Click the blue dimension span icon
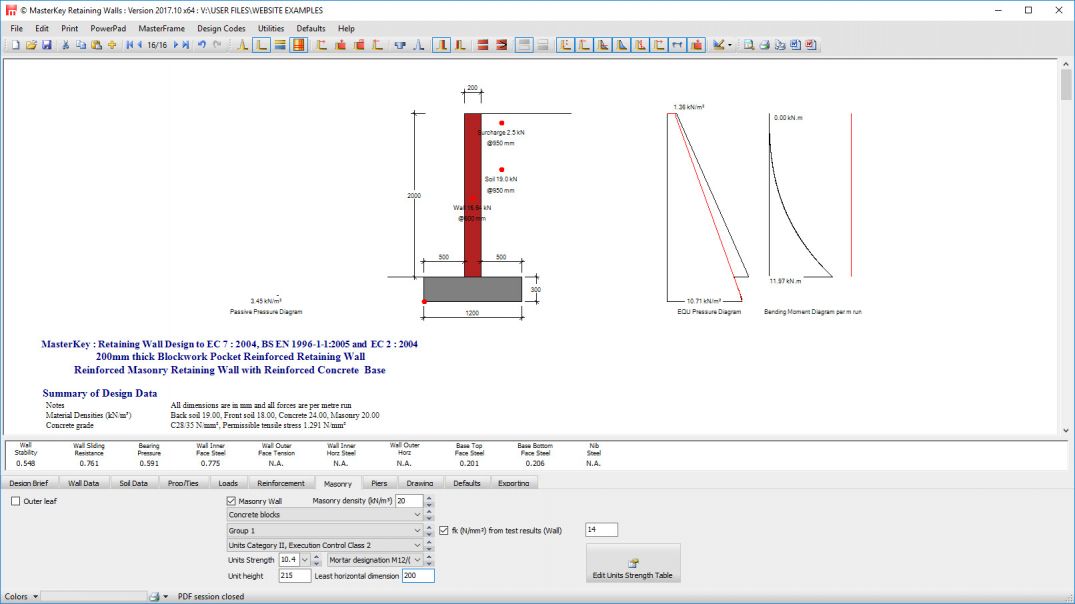This screenshot has height=604, width=1075. pos(677,45)
